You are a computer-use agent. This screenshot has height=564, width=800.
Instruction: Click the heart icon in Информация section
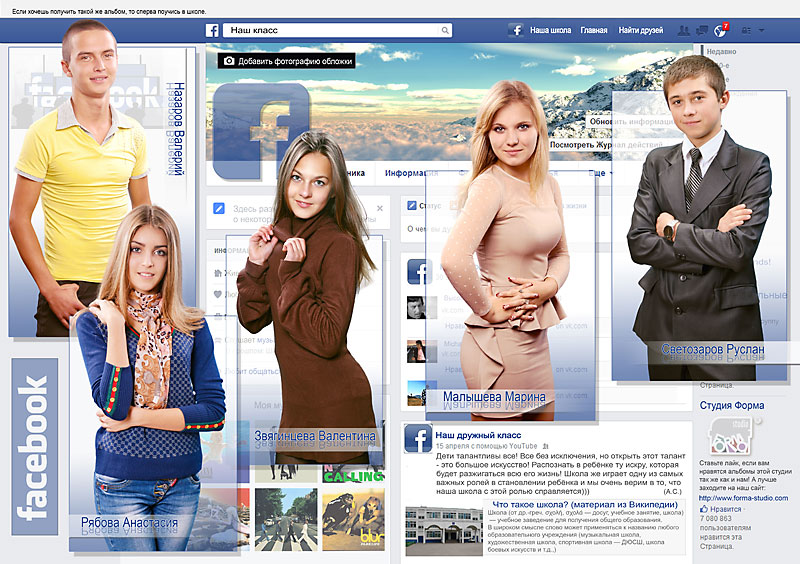[218, 295]
